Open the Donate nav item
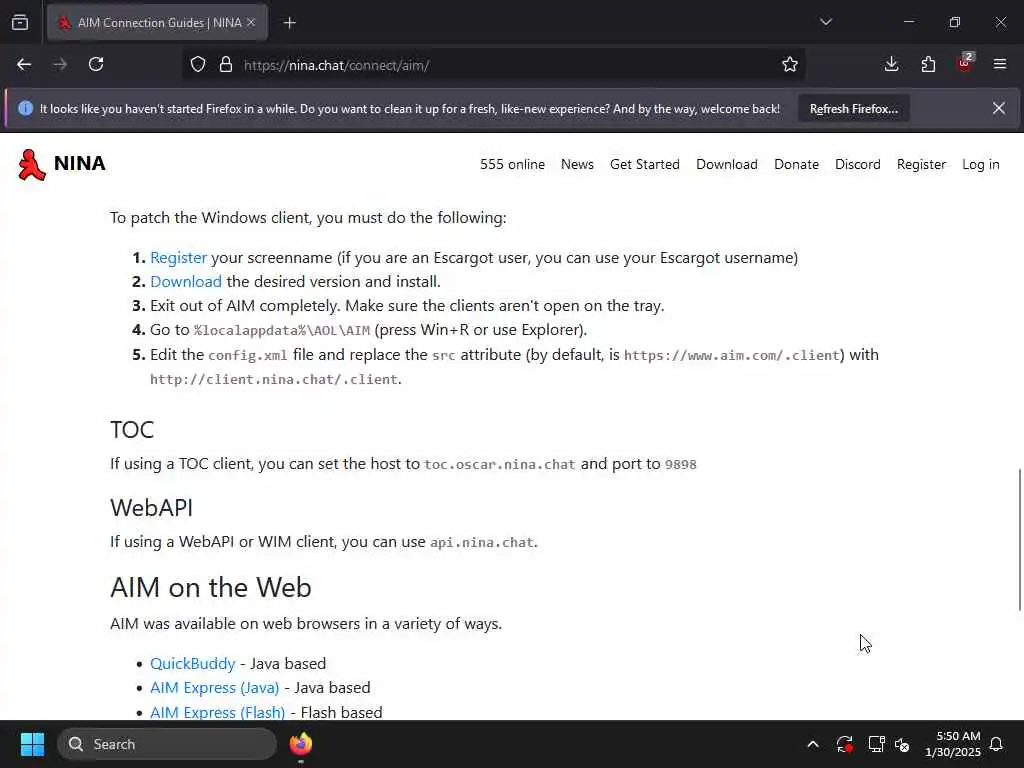The height and width of the screenshot is (768, 1024). point(796,165)
